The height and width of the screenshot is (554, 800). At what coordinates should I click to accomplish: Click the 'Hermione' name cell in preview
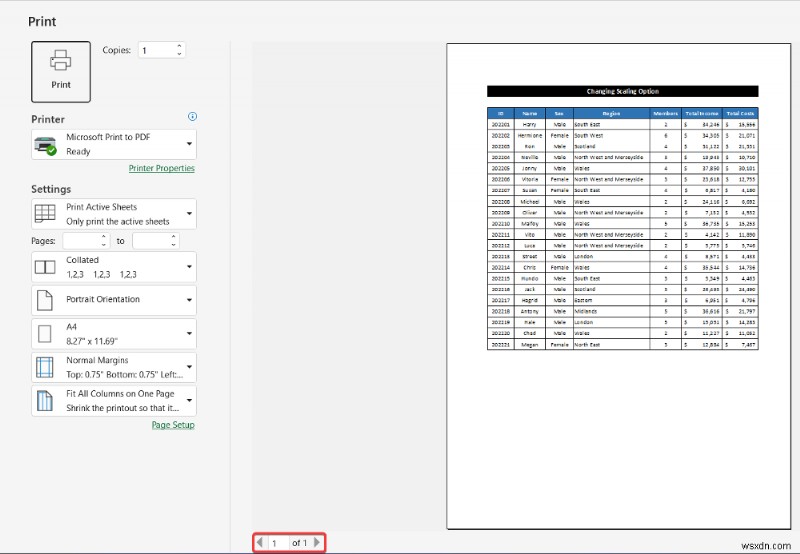(530, 136)
